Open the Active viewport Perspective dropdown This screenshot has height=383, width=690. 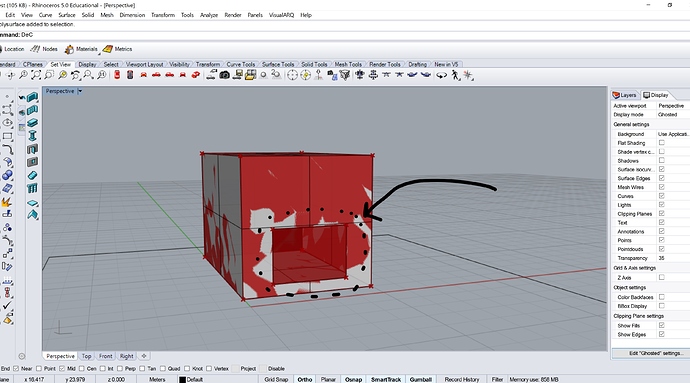click(673, 106)
